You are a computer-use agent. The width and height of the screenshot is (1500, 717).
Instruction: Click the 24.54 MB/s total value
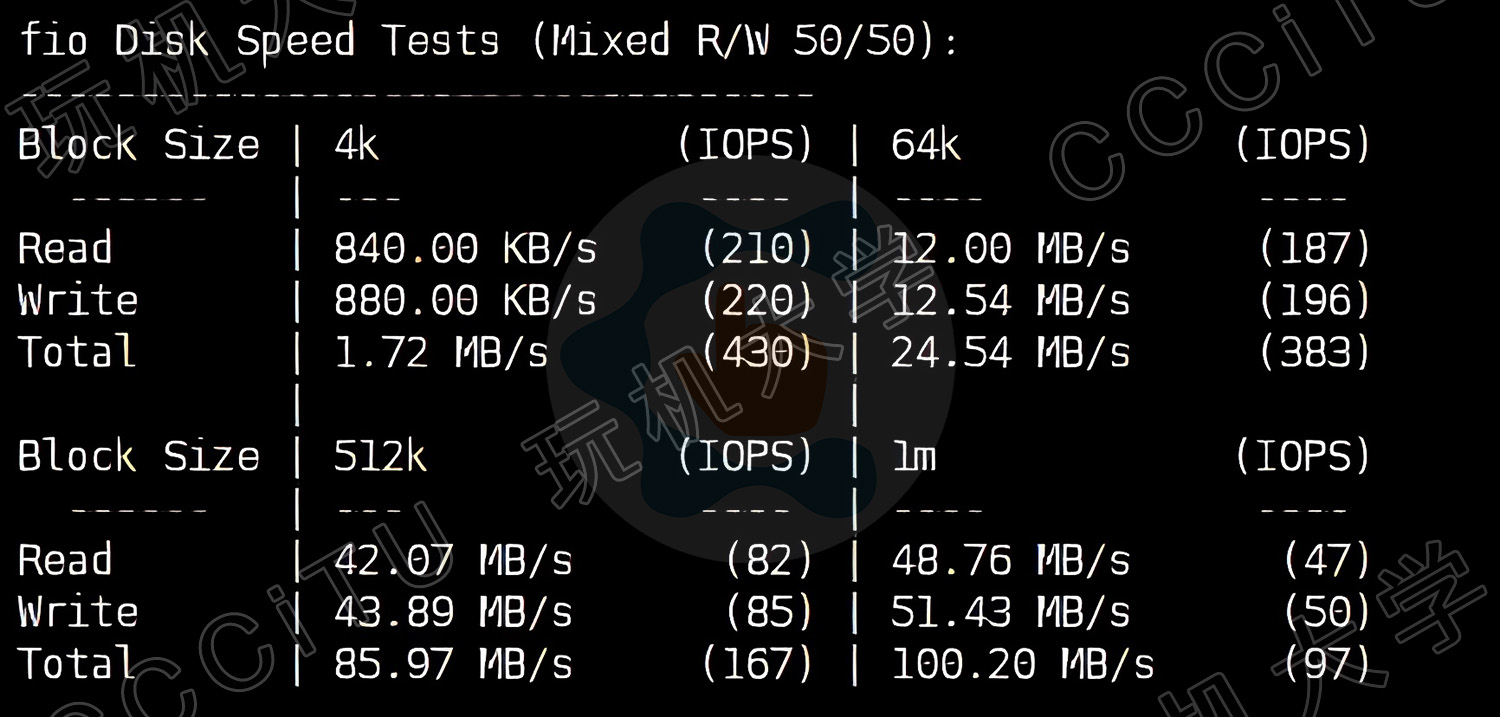[1011, 353]
